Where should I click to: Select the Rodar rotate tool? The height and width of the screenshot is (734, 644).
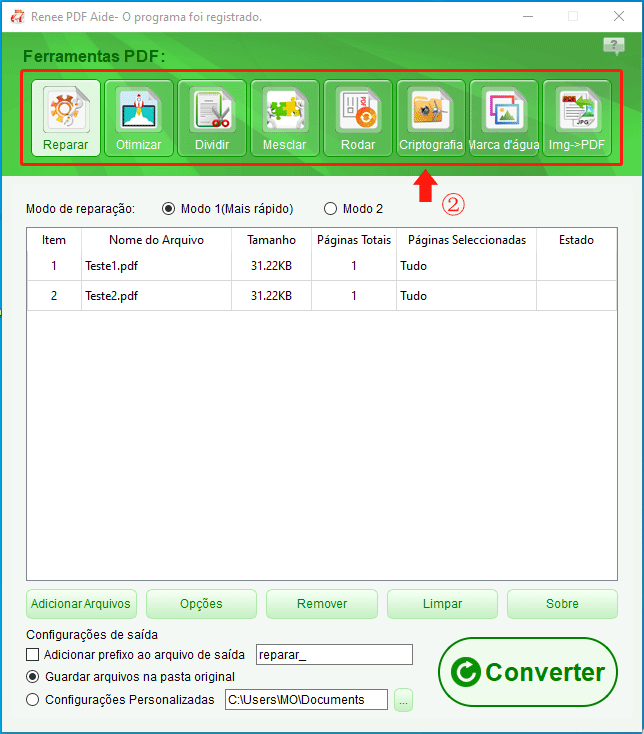[358, 117]
